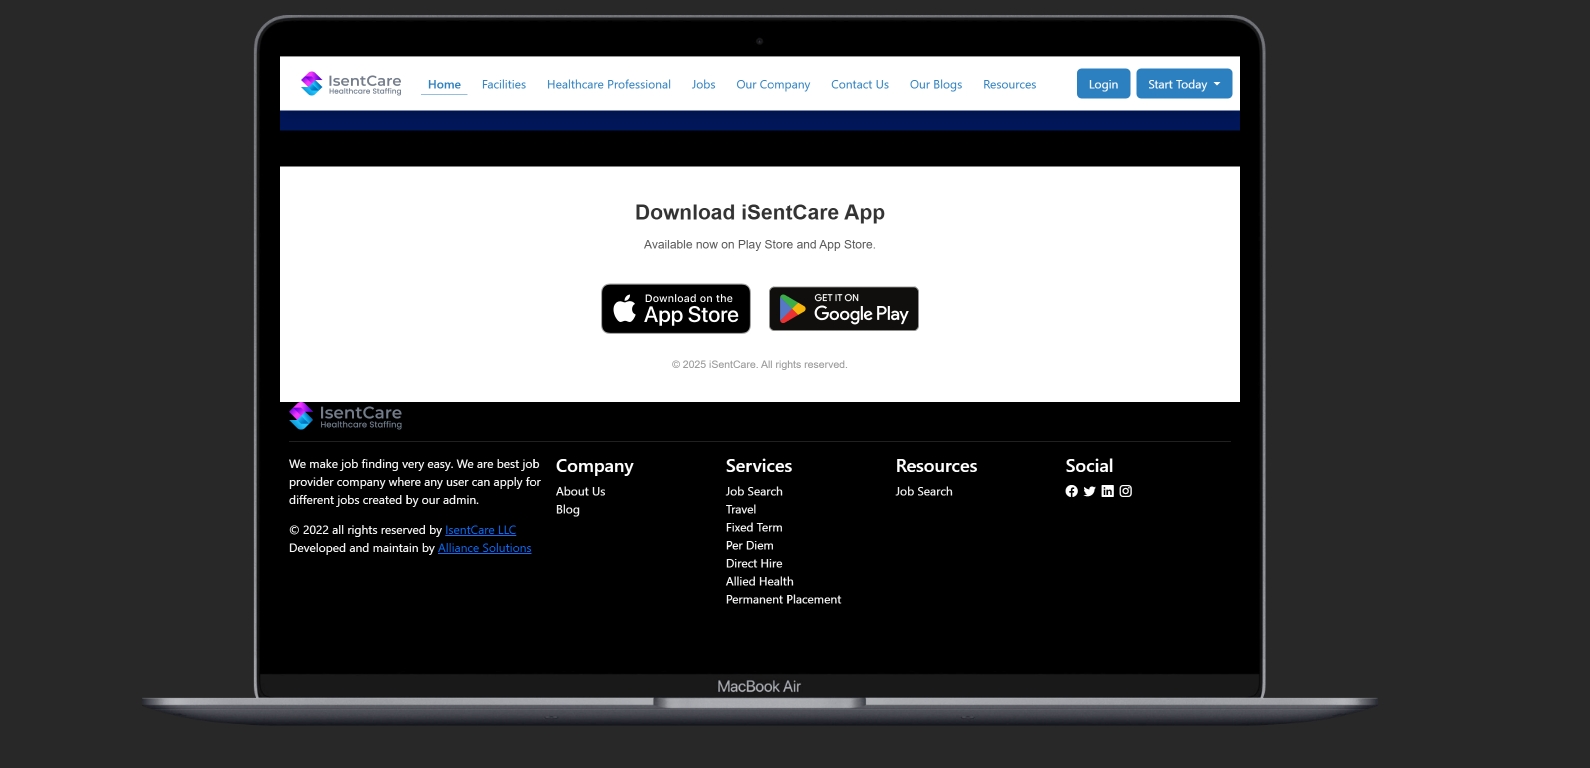Click the LinkedIn icon in footer

(1107, 491)
